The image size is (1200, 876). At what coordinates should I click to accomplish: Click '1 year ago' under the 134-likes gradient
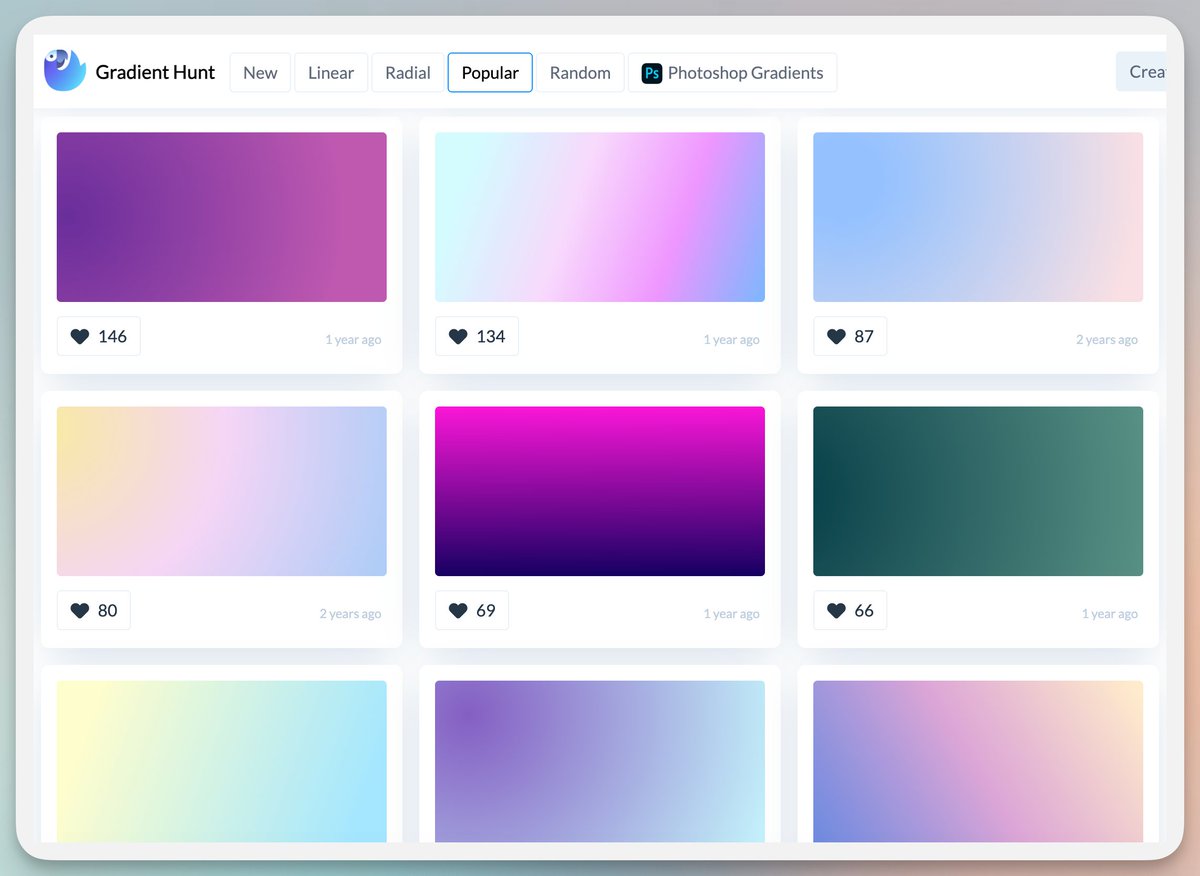731,340
